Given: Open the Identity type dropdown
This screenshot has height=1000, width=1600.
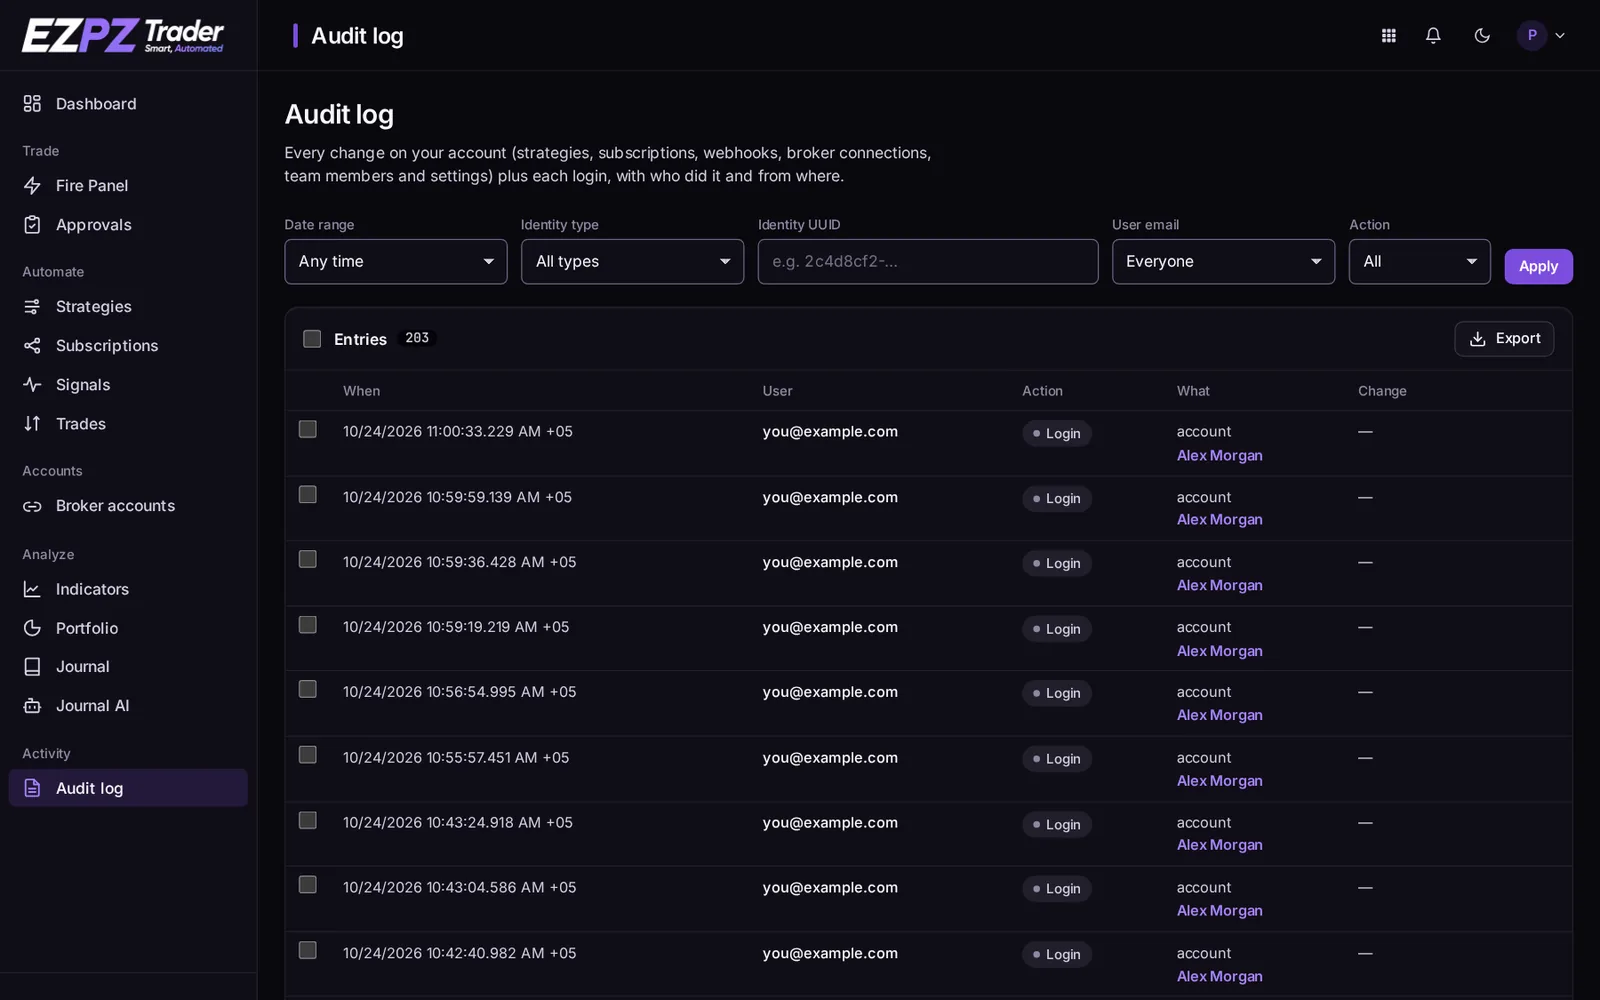Looking at the screenshot, I should click(x=632, y=261).
